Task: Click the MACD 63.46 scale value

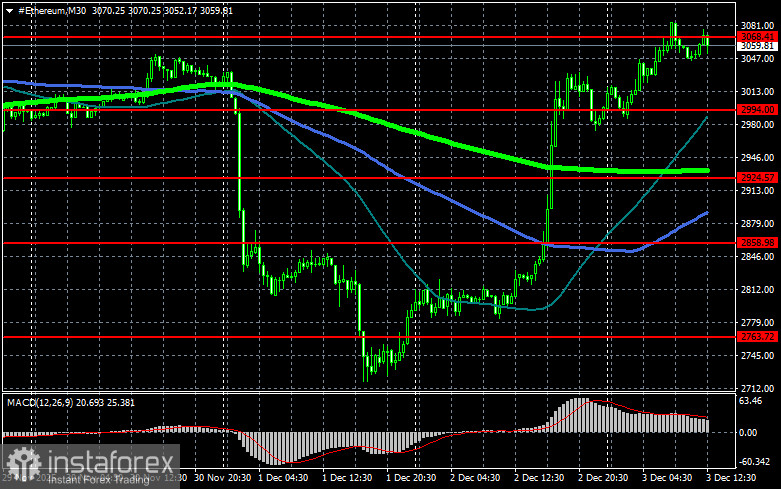Action: [751, 401]
